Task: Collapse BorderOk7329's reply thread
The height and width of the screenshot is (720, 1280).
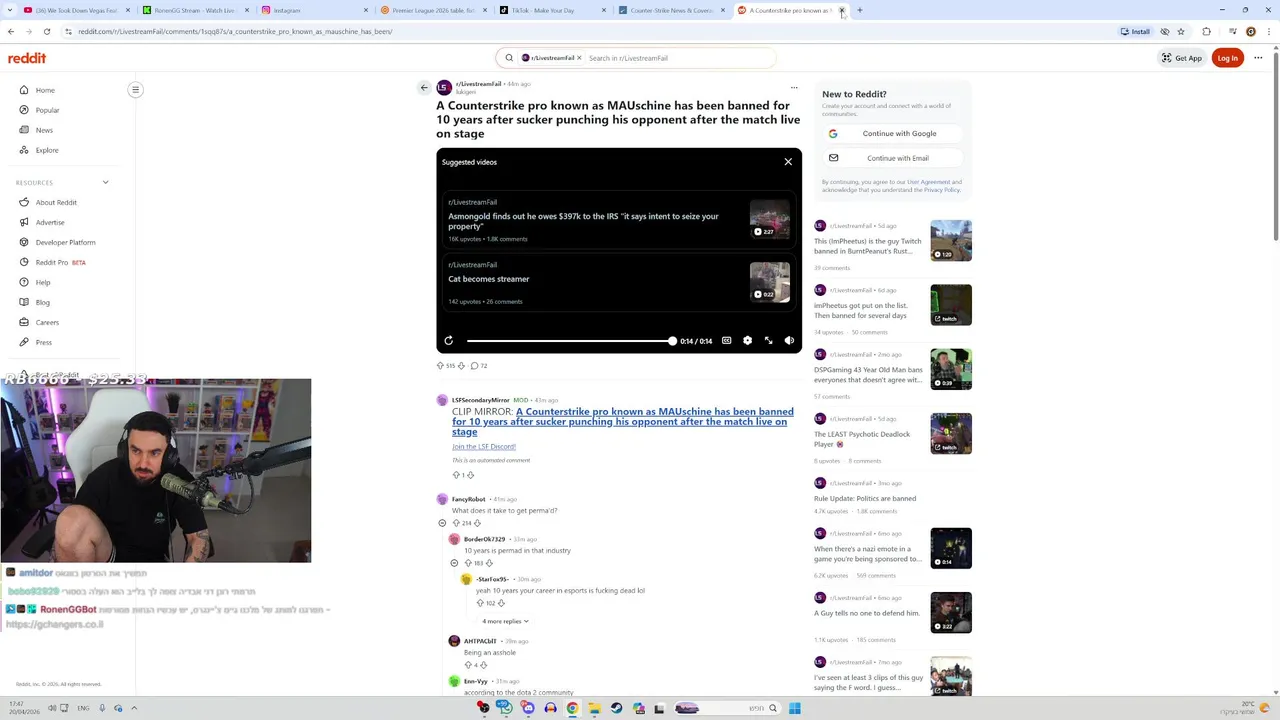Action: pos(454,563)
